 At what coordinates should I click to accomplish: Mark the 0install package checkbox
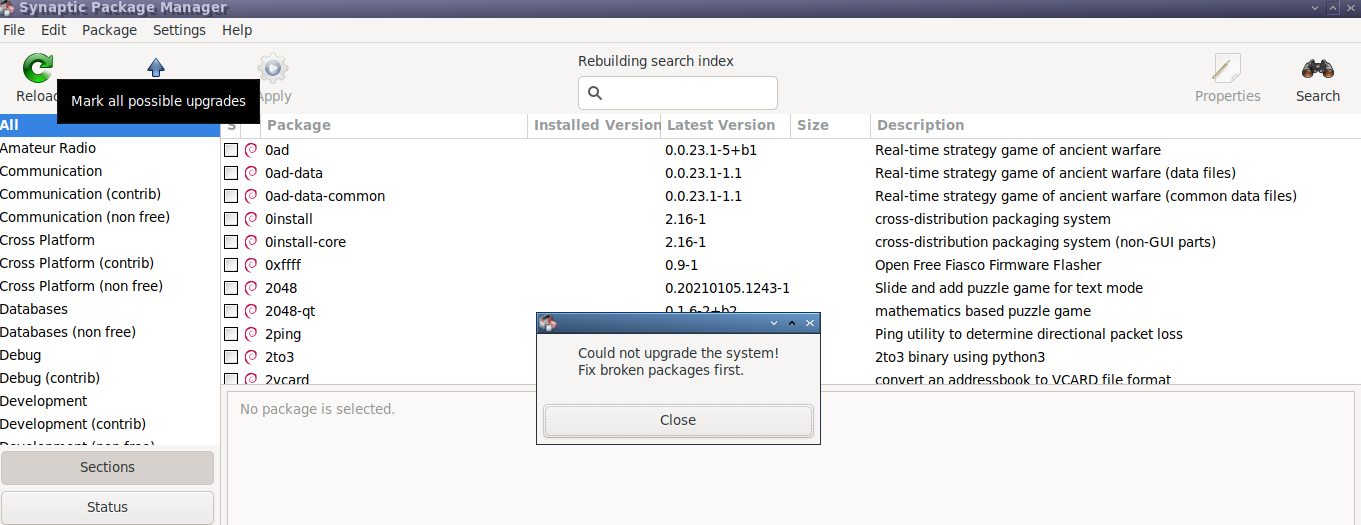pos(231,219)
